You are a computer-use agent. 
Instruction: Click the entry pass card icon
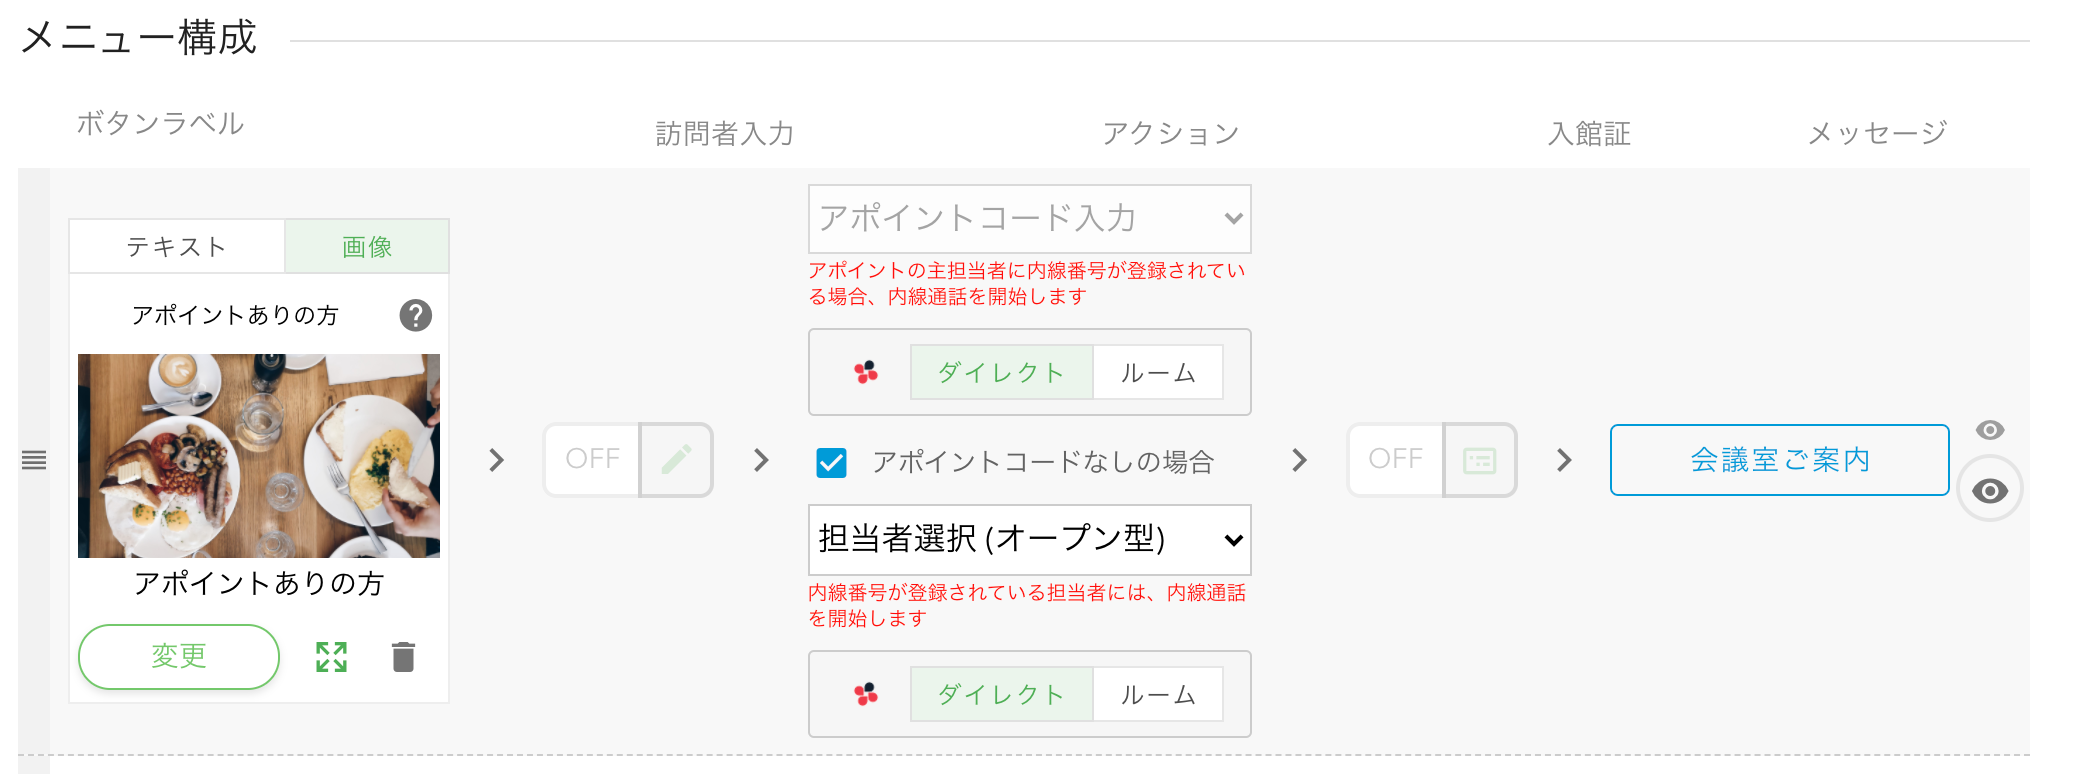tap(1479, 460)
